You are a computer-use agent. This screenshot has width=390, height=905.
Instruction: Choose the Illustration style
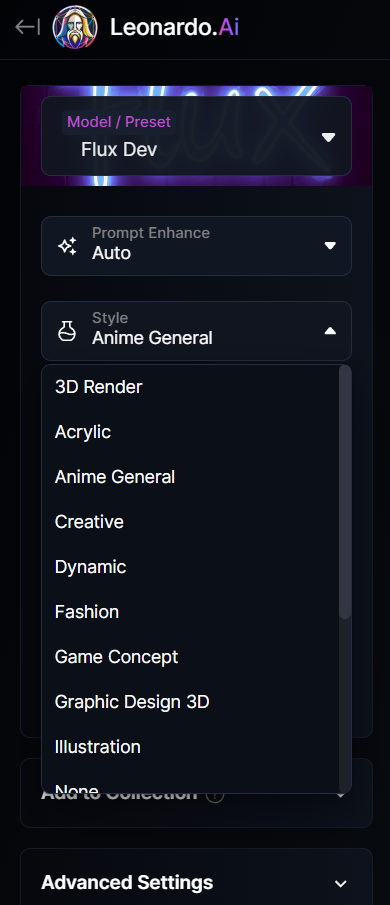(x=190, y=747)
